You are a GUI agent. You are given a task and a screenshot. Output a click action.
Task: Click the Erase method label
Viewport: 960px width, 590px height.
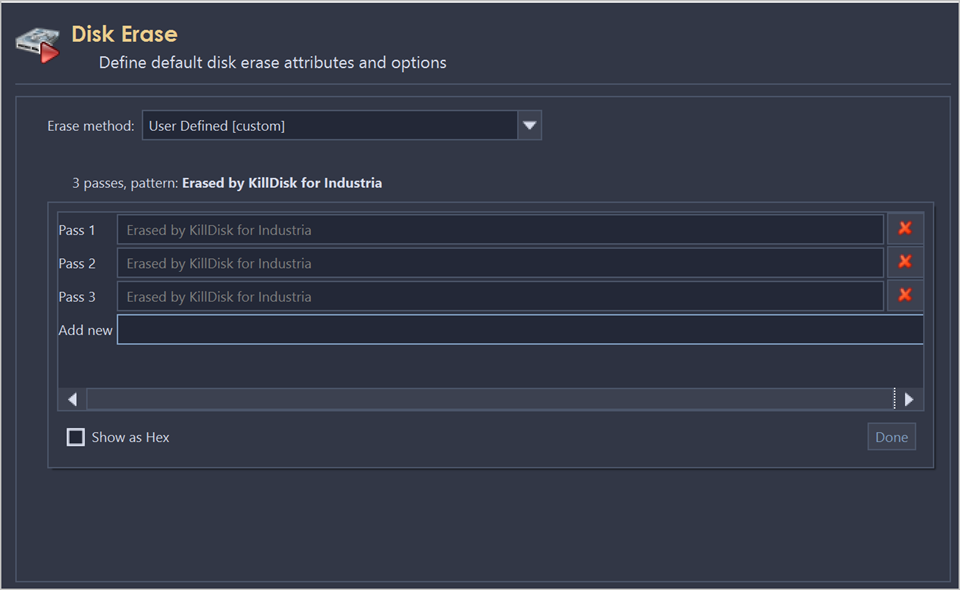pyautogui.click(x=90, y=126)
